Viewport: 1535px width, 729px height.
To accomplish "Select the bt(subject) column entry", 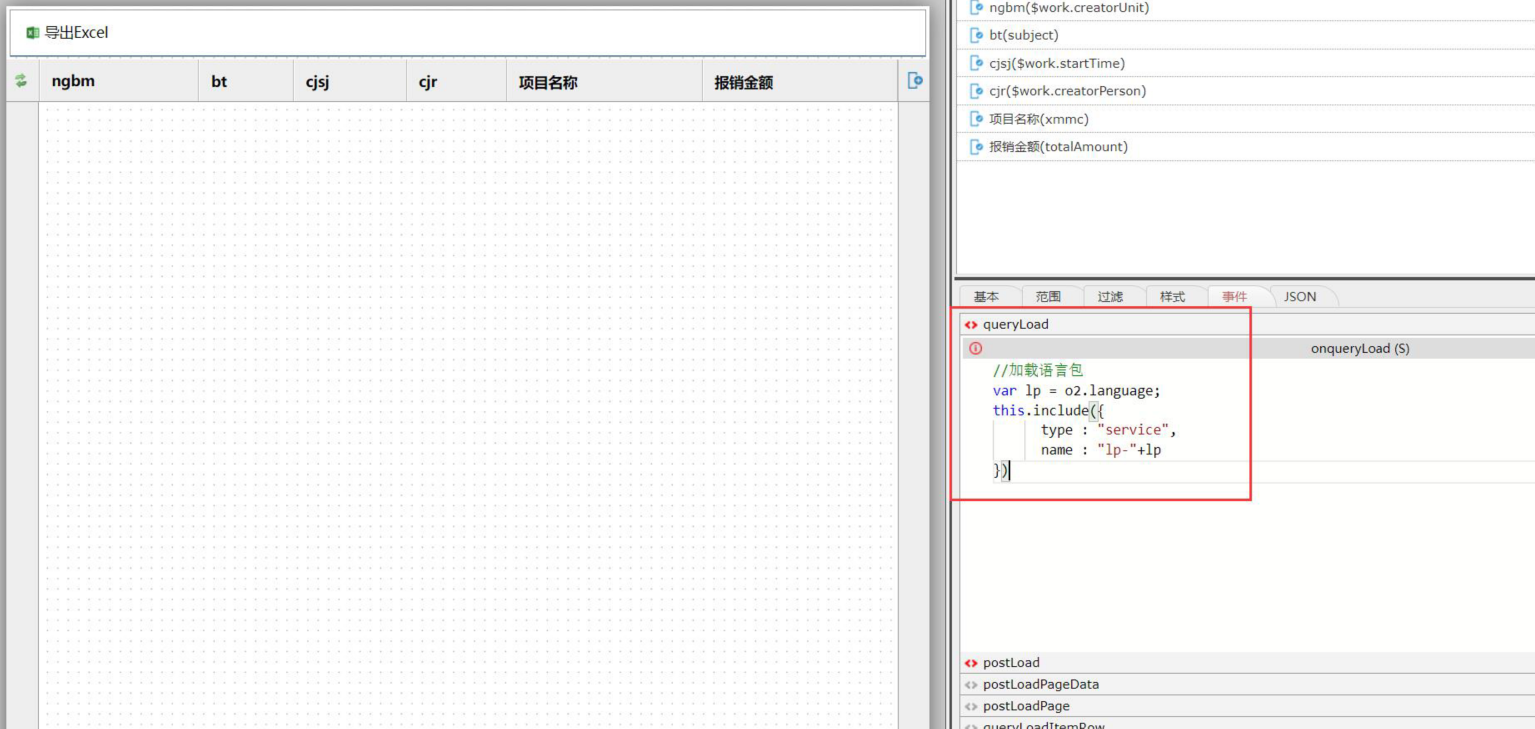I will point(1248,35).
